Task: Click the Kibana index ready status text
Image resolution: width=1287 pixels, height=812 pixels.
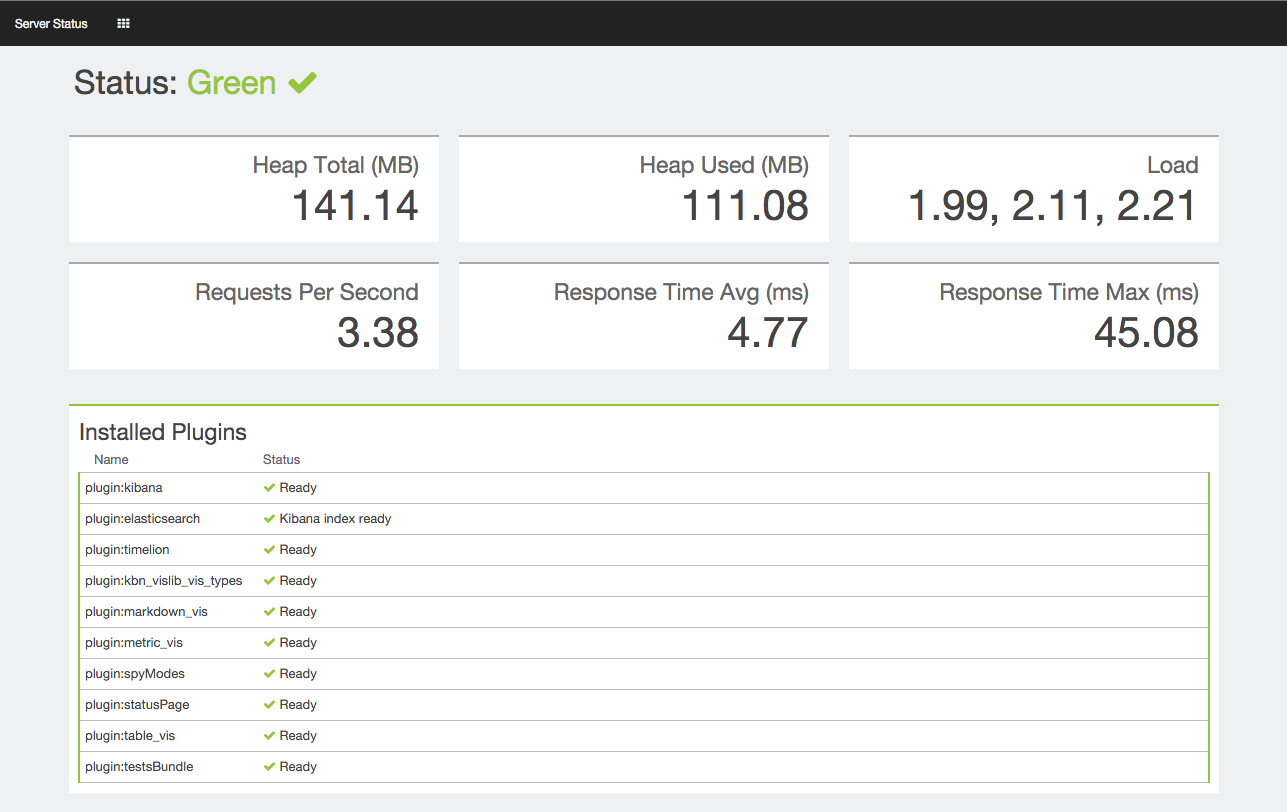Action: point(335,519)
